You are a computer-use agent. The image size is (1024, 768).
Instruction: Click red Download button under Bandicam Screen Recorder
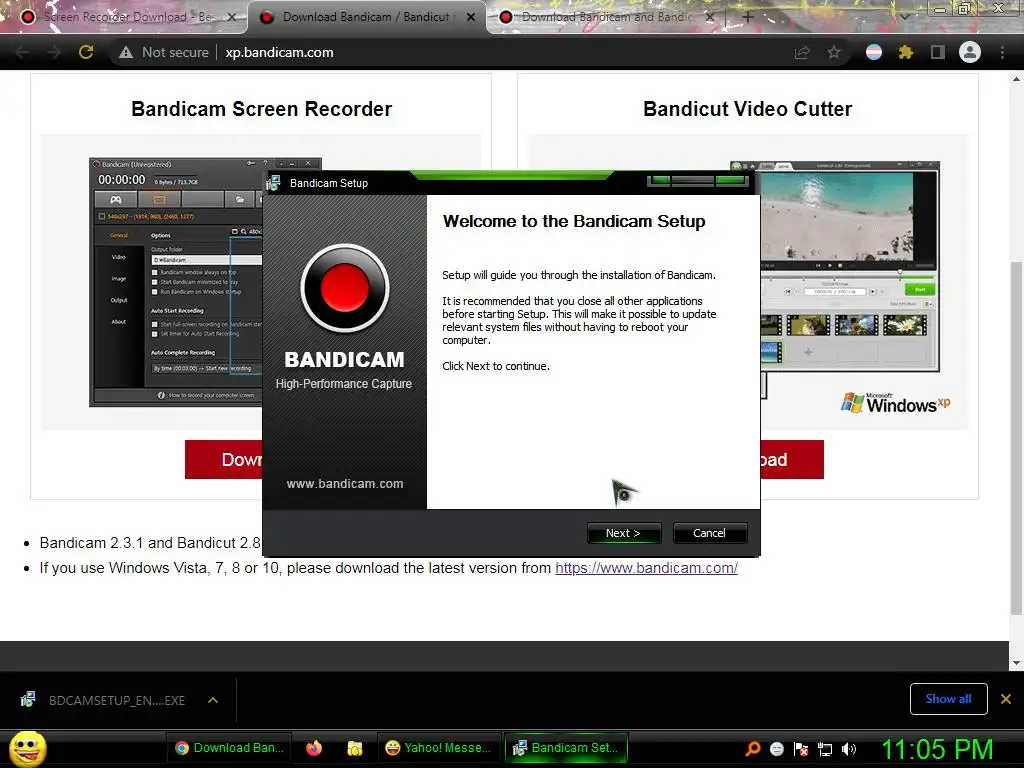pos(224,460)
